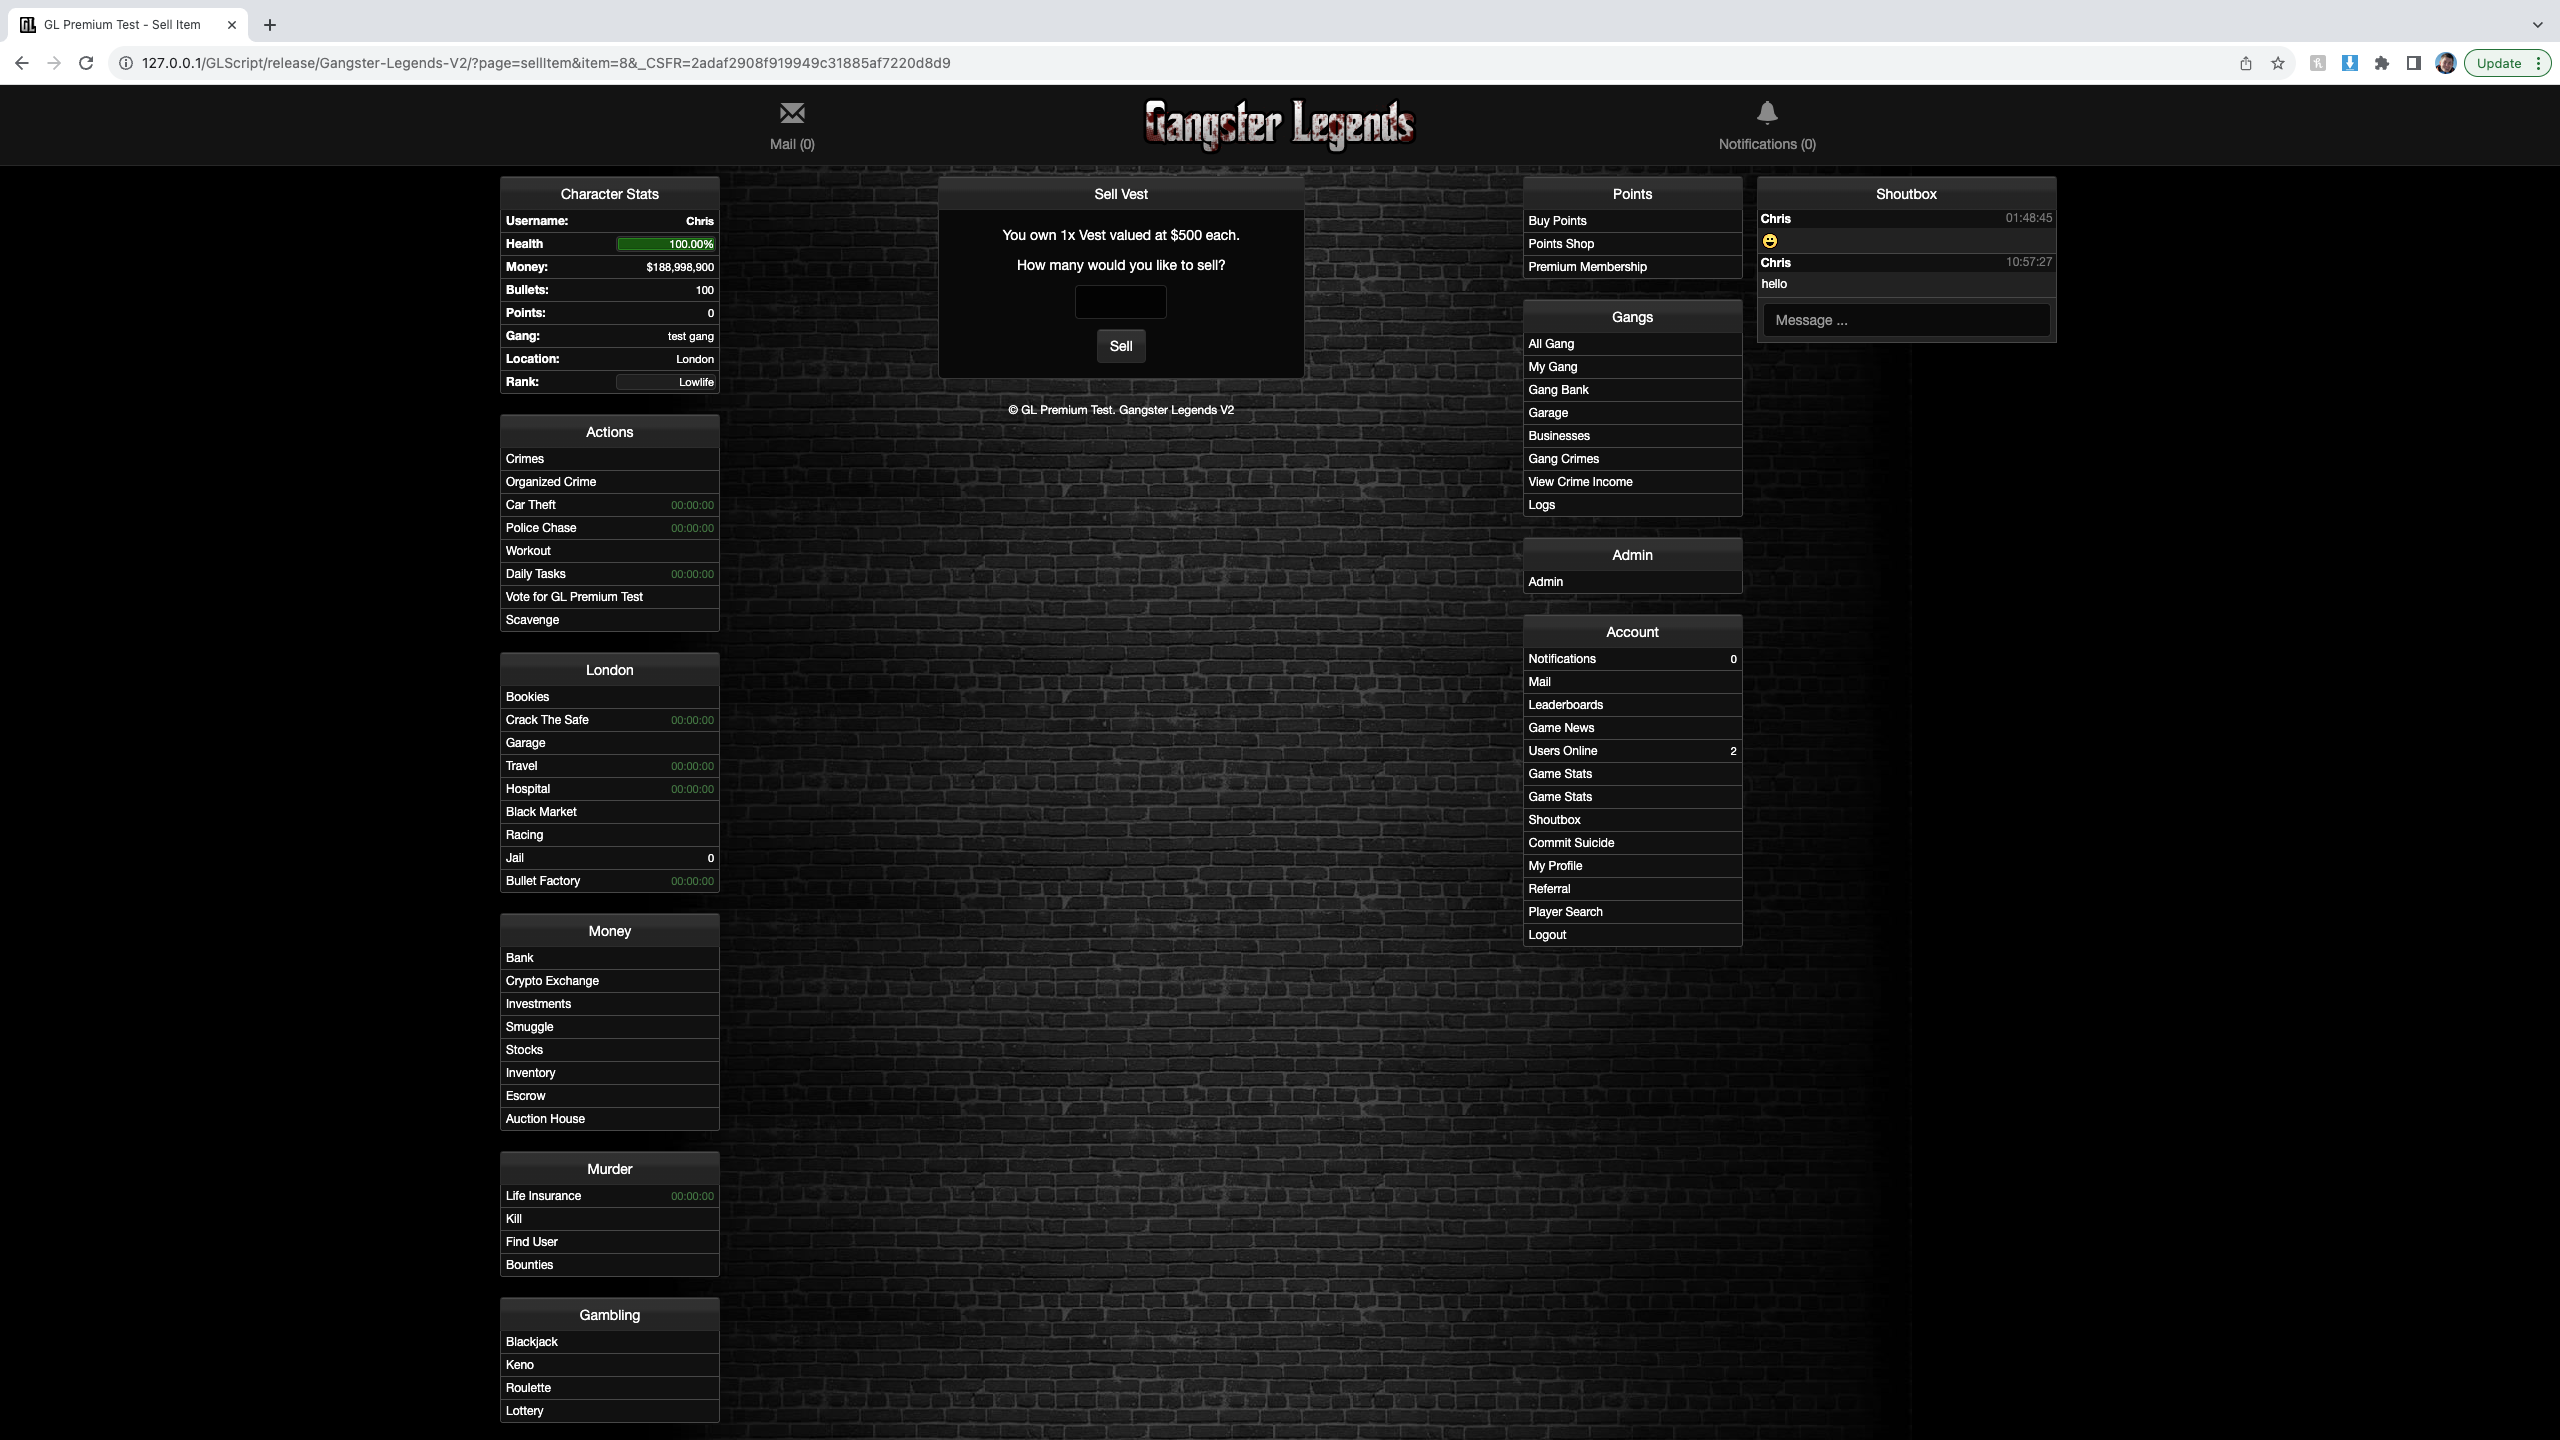The image size is (2560, 1440).
Task: Toggle the browser side panel icon
Action: click(2414, 63)
